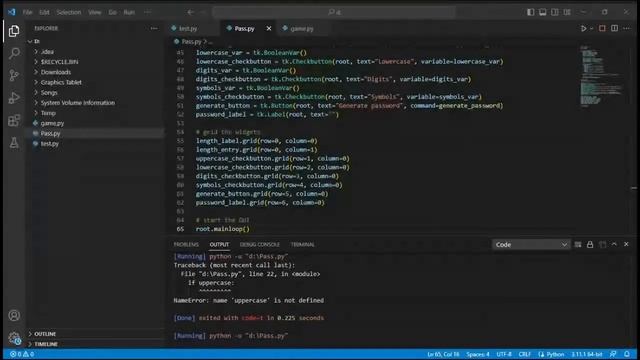Open the Edit menu

click(x=44, y=12)
